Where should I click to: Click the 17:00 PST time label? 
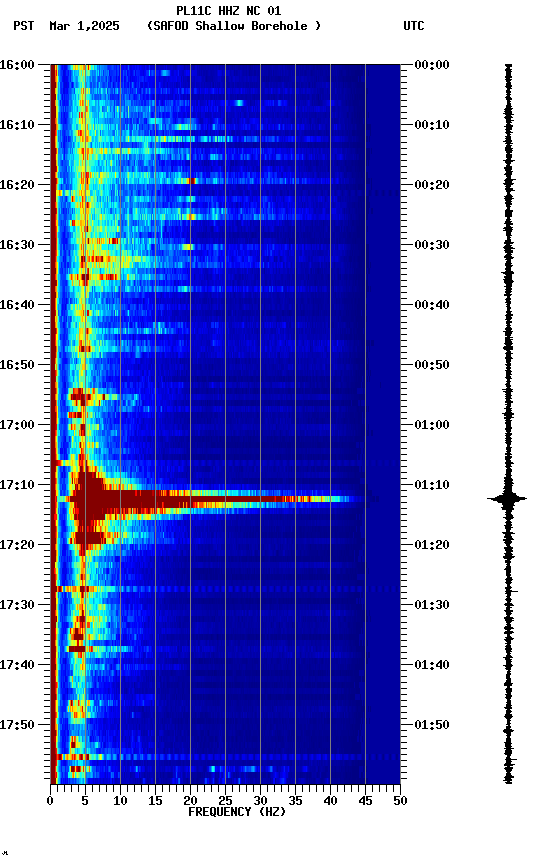17,425
